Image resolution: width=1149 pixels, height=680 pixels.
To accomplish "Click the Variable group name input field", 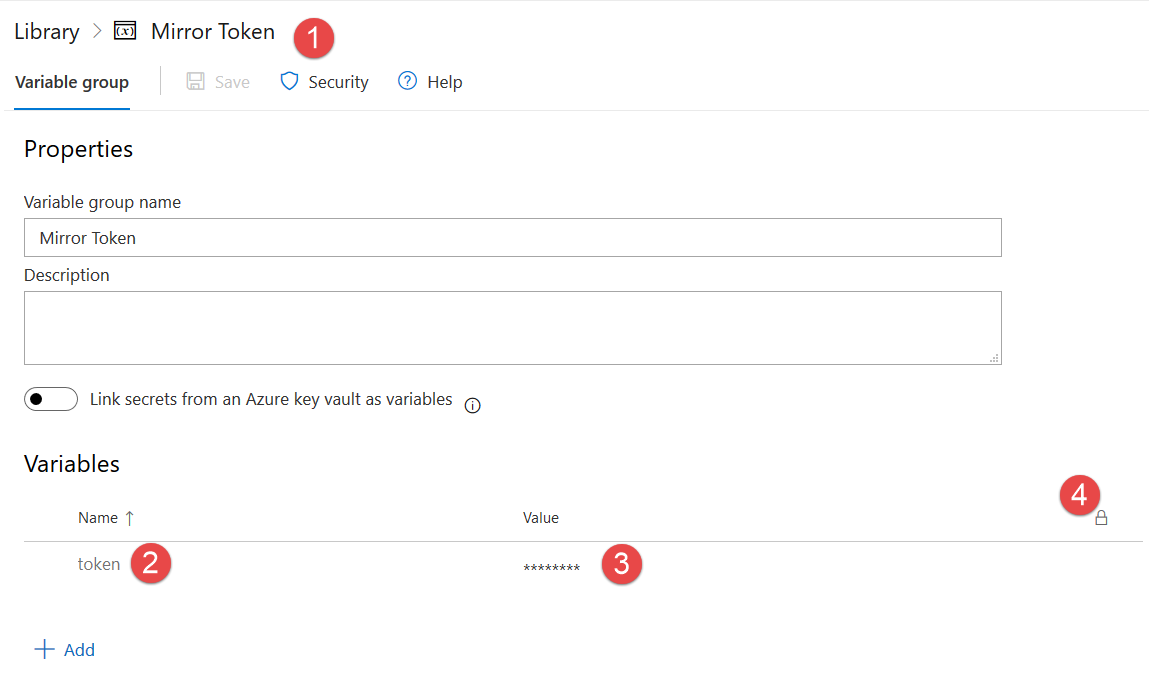I will [512, 238].
